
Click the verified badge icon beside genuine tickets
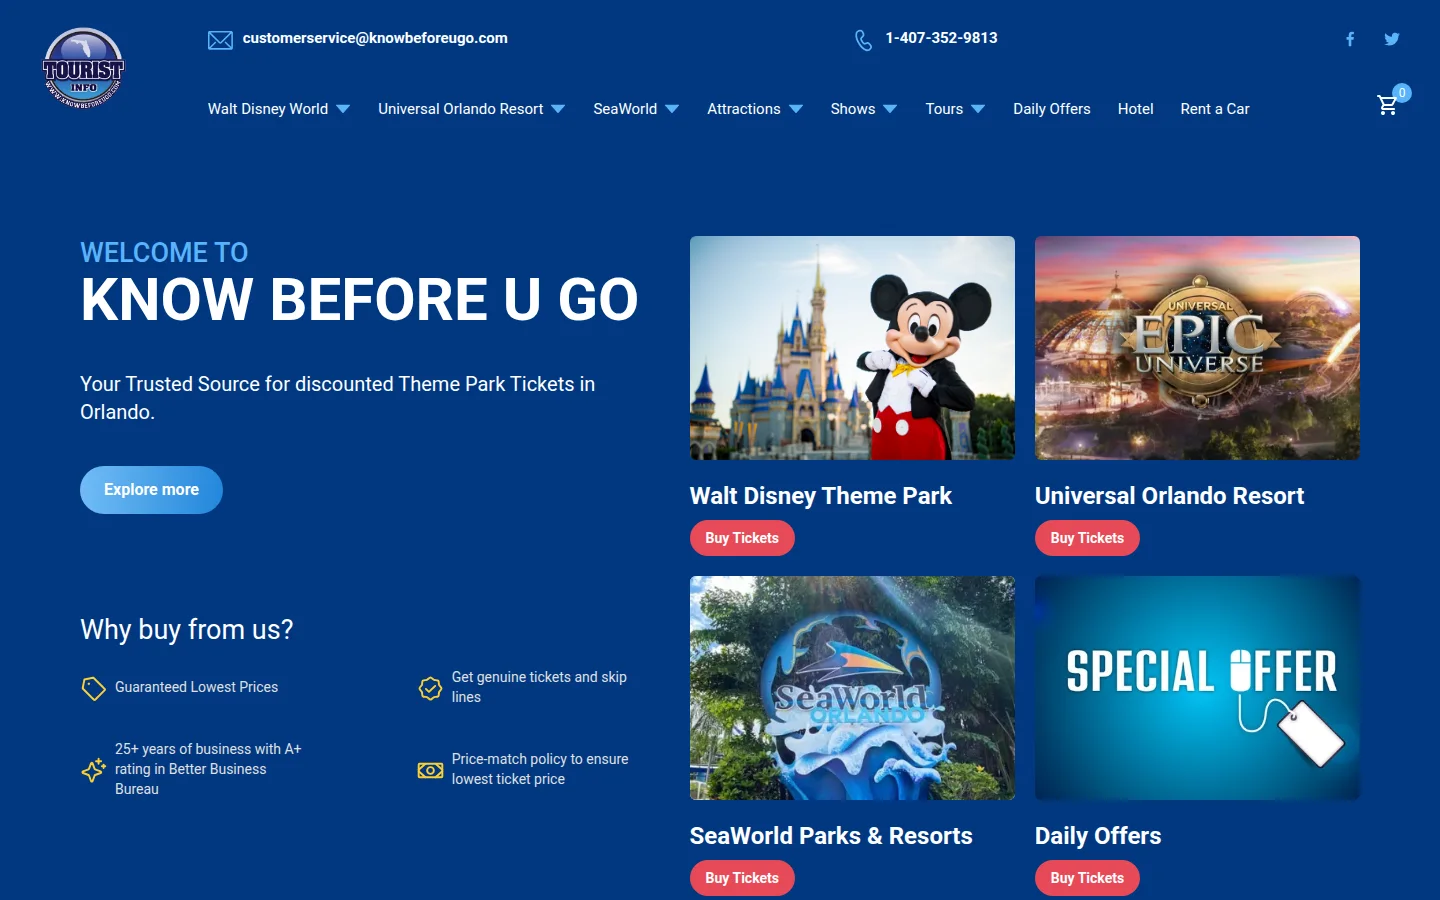[430, 688]
